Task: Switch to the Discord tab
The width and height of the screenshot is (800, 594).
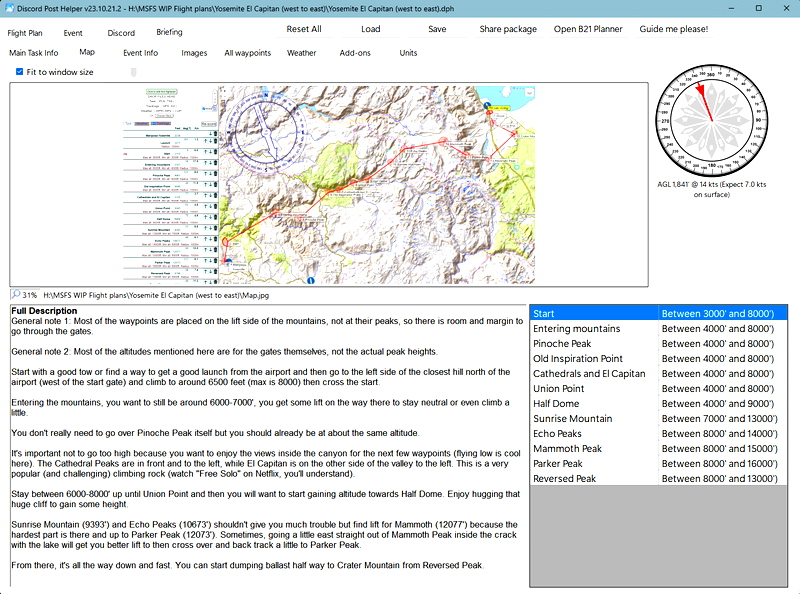Action: (121, 32)
